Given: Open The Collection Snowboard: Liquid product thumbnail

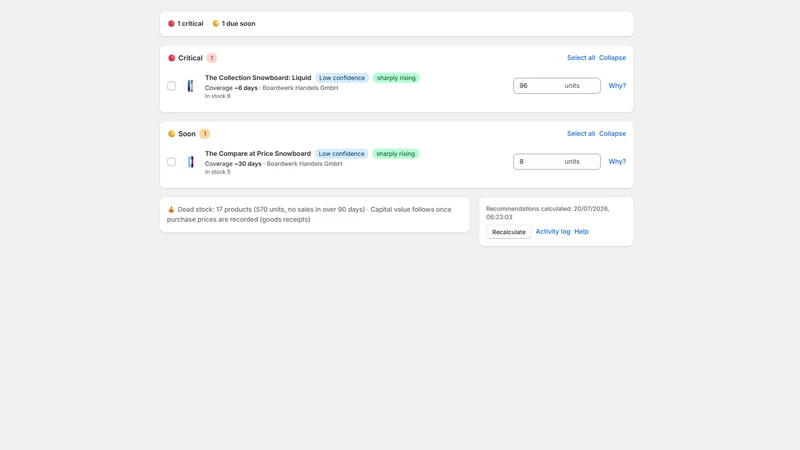Looking at the screenshot, I should pos(190,86).
